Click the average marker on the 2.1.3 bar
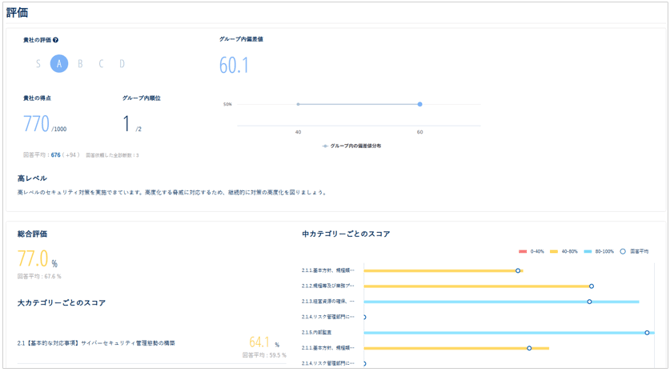This screenshot has height=372, width=670. pyautogui.click(x=589, y=302)
